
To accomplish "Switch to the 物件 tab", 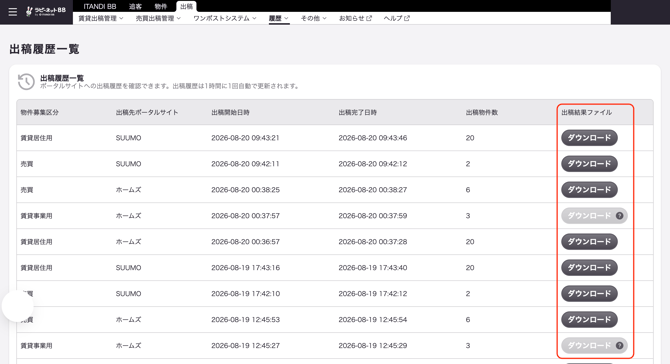I will (x=161, y=6).
